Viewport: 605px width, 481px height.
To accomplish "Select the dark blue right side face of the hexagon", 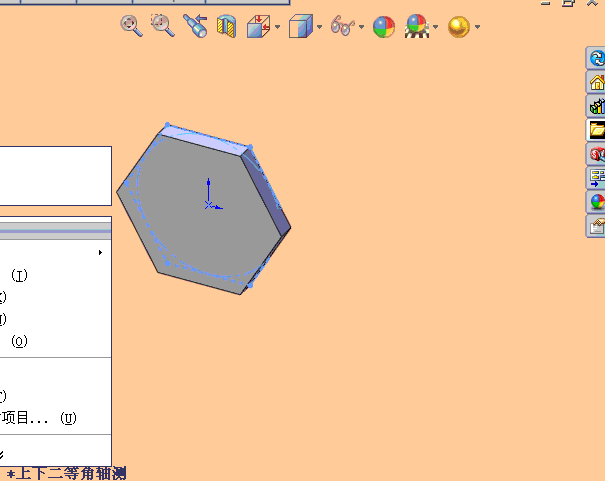I will click(268, 193).
